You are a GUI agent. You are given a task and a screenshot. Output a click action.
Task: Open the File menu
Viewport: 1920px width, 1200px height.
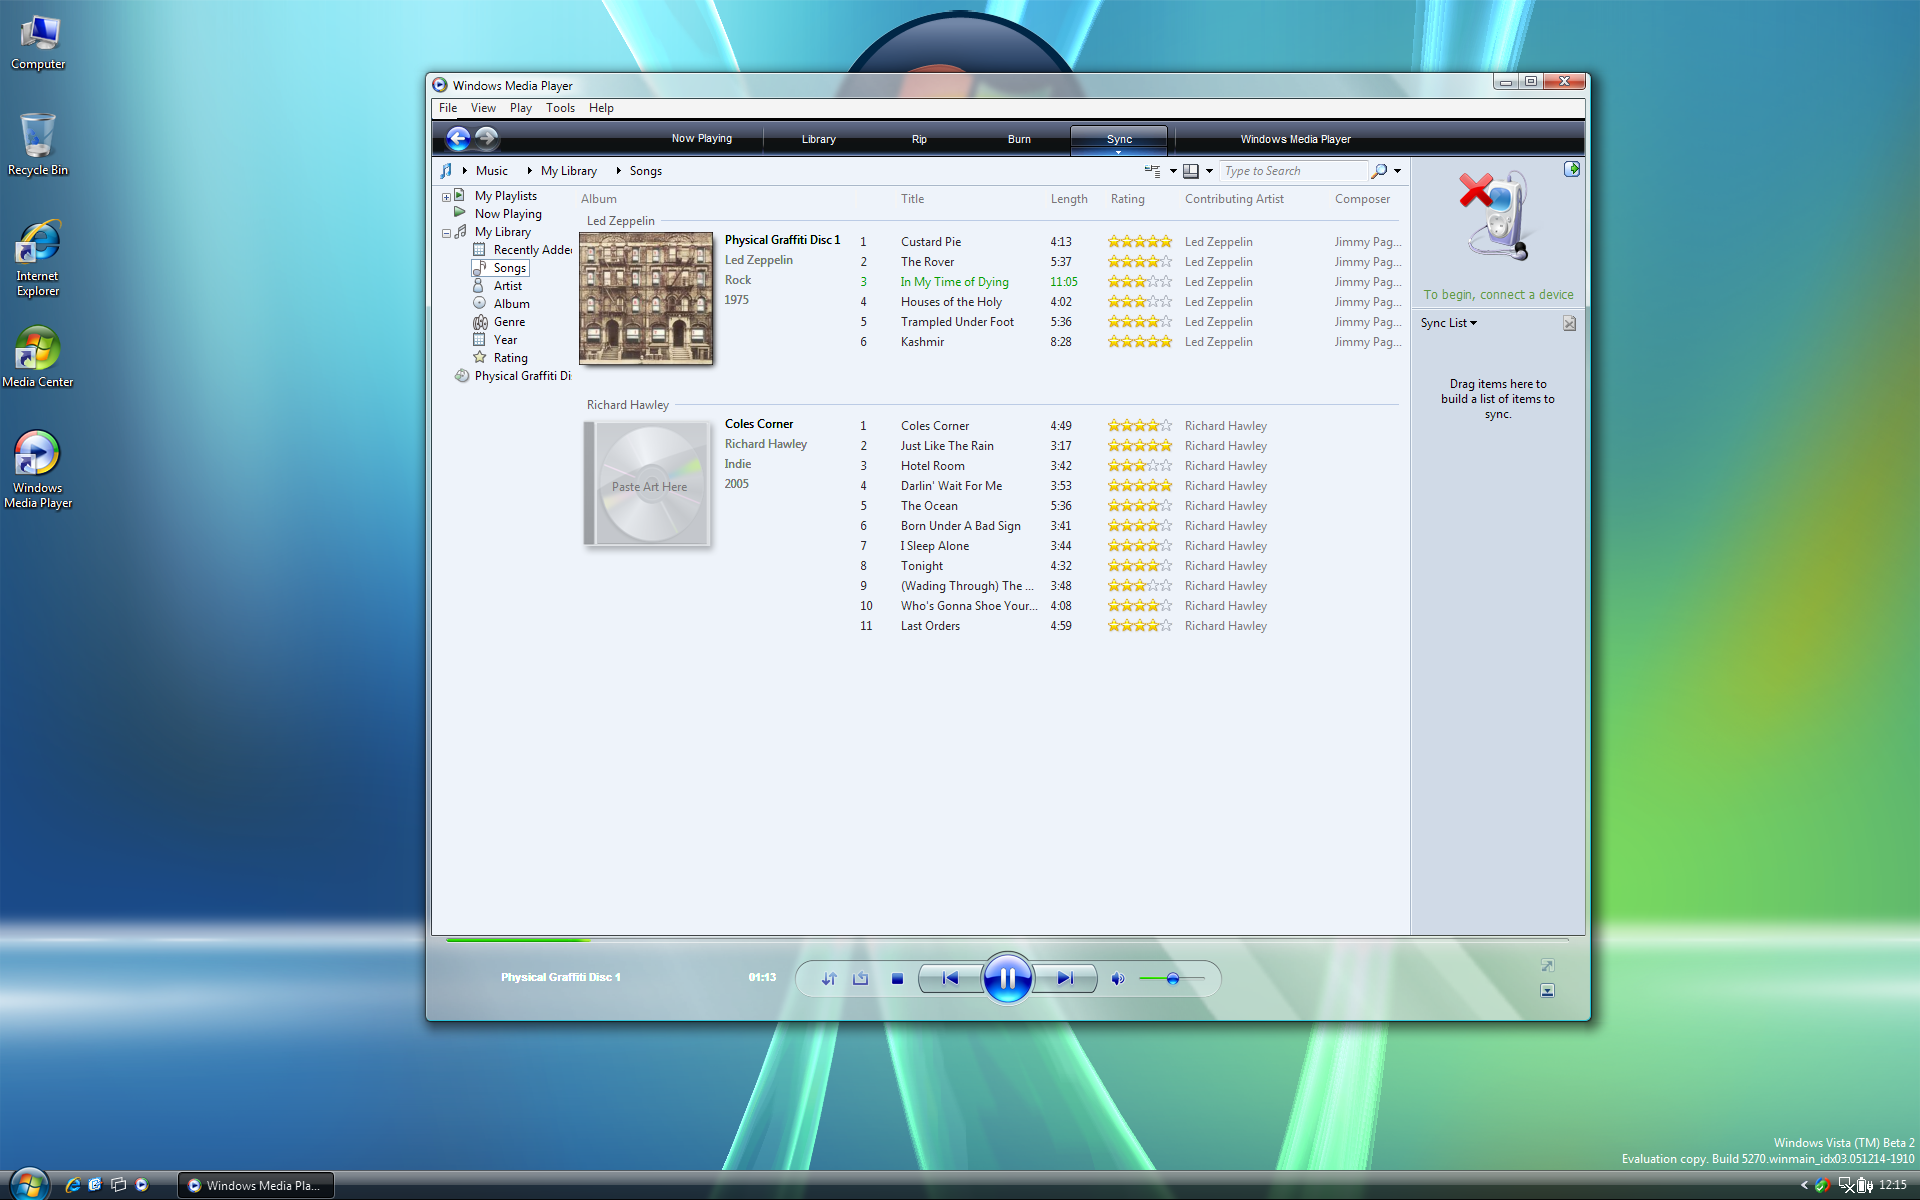(x=448, y=108)
